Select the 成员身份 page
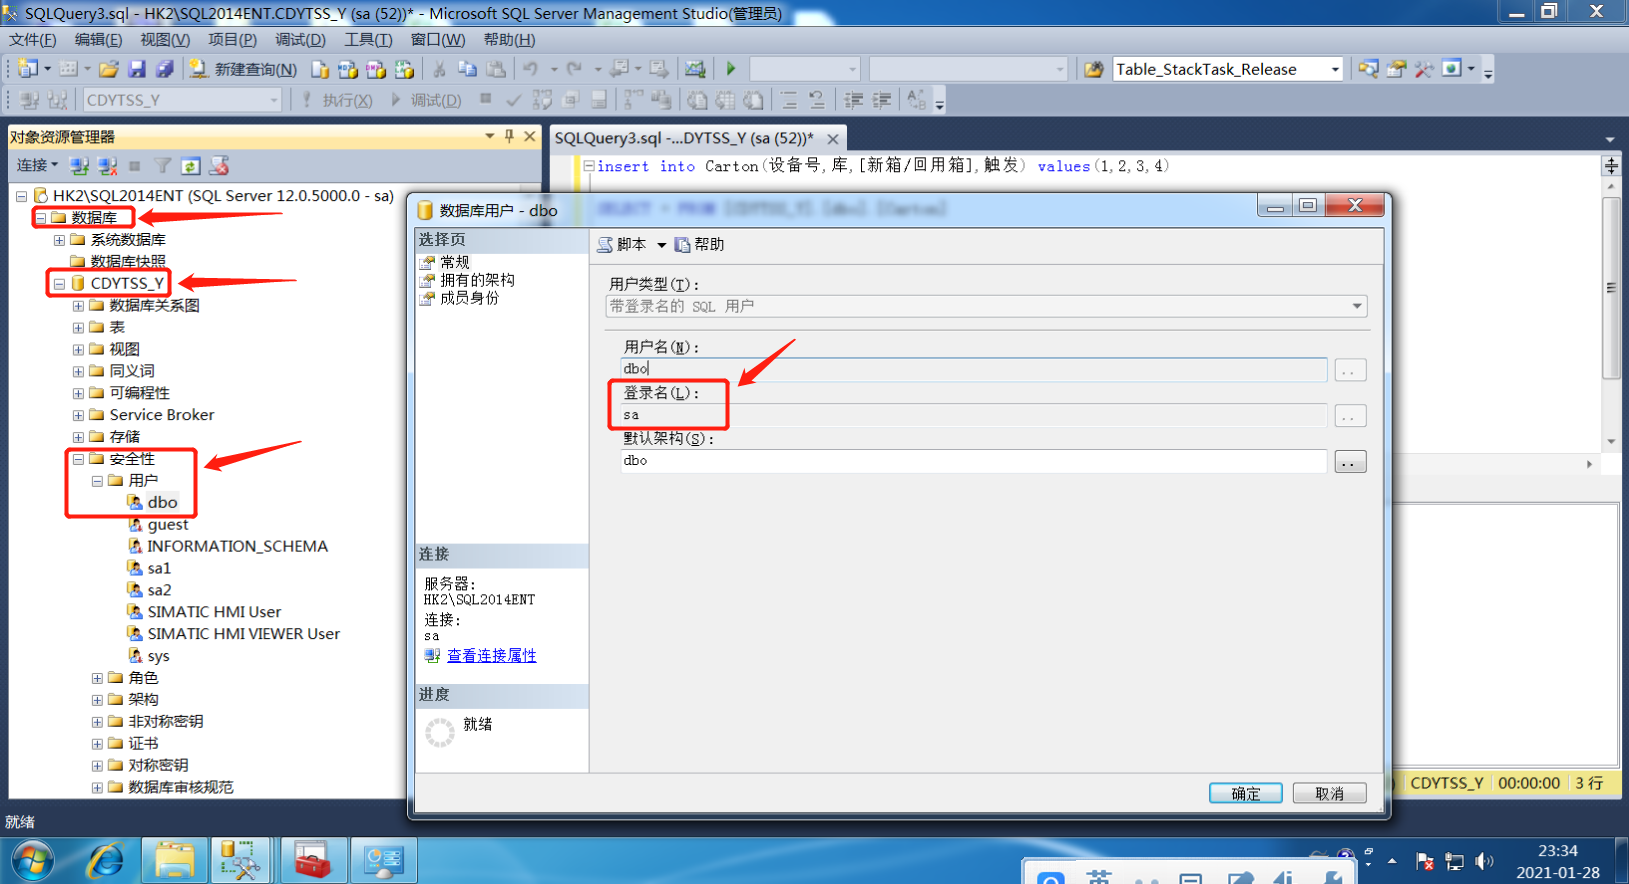This screenshot has width=1629, height=884. (x=469, y=298)
